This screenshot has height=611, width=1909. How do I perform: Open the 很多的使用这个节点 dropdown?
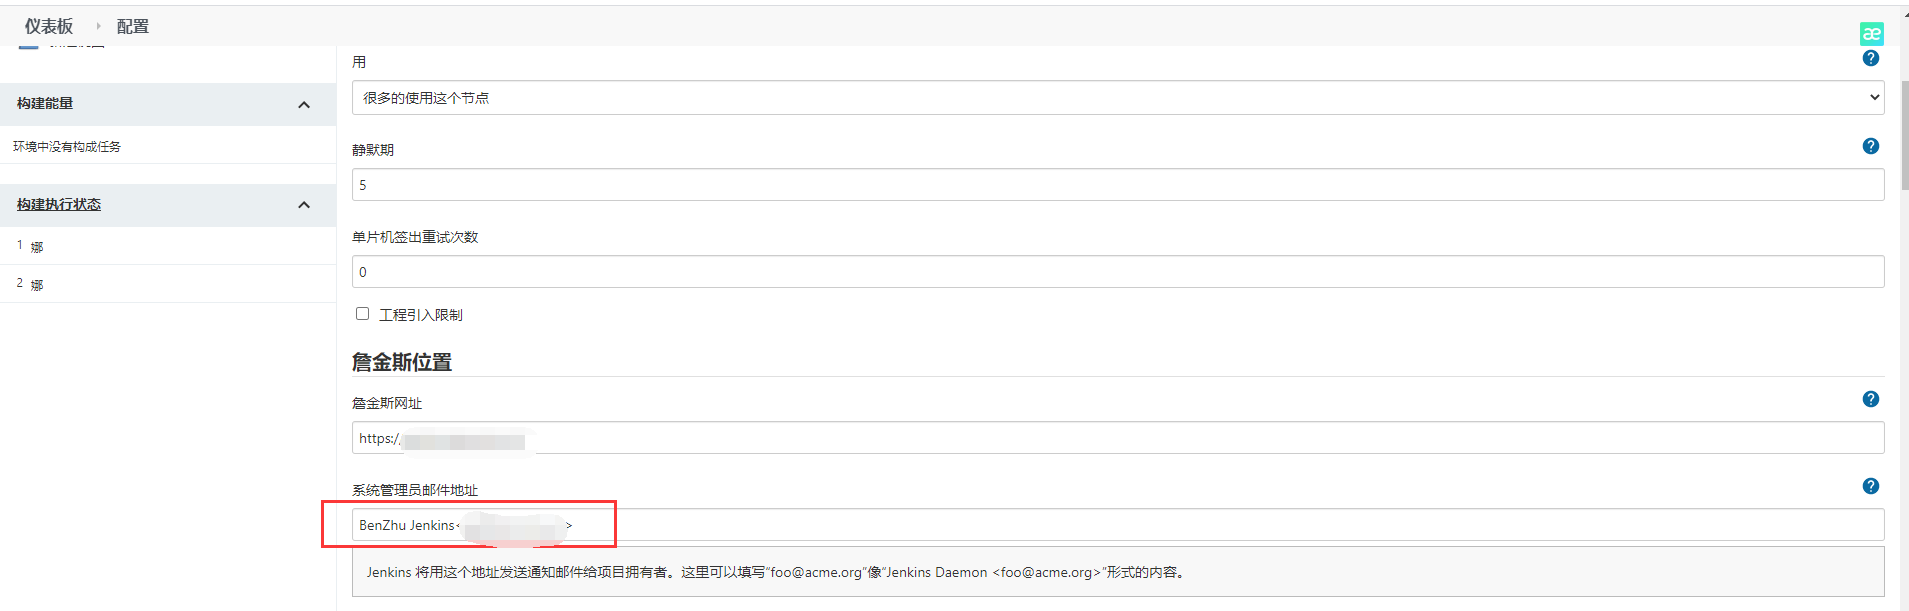pyautogui.click(x=1118, y=98)
